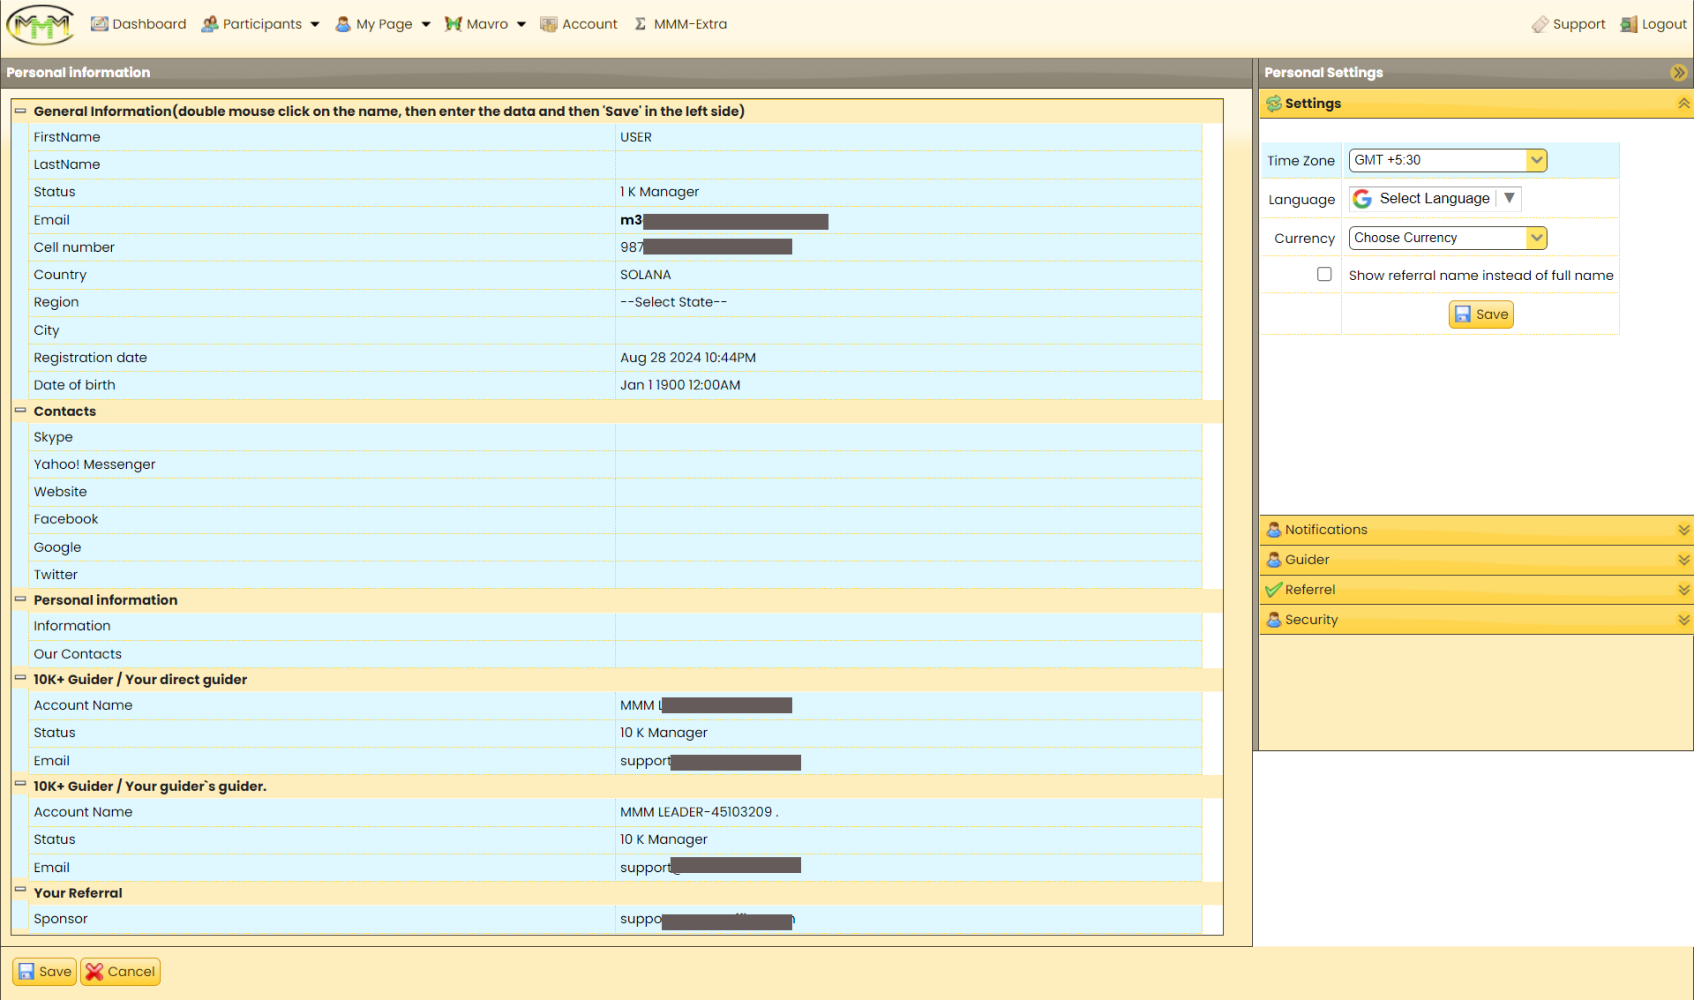Open the MMM-Extra menu item
Screen dimensions: 1694x1000
coord(681,24)
